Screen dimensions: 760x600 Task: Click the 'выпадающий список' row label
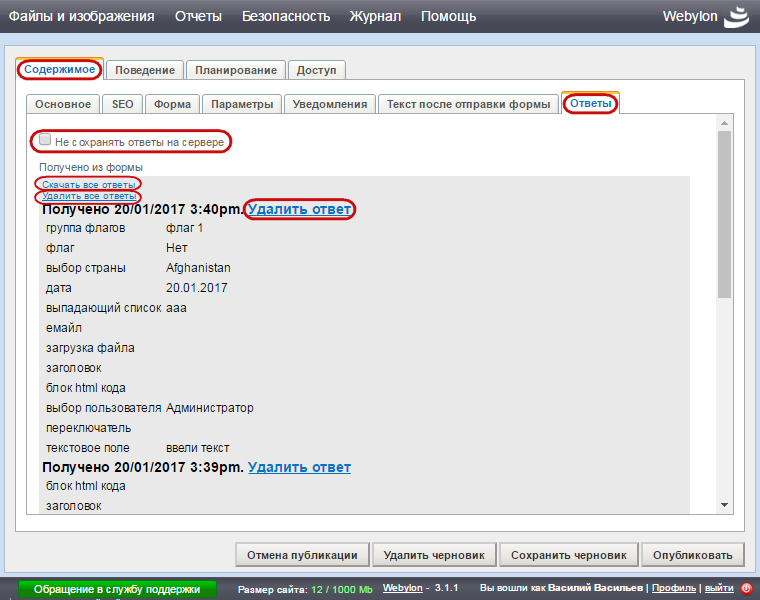104,308
